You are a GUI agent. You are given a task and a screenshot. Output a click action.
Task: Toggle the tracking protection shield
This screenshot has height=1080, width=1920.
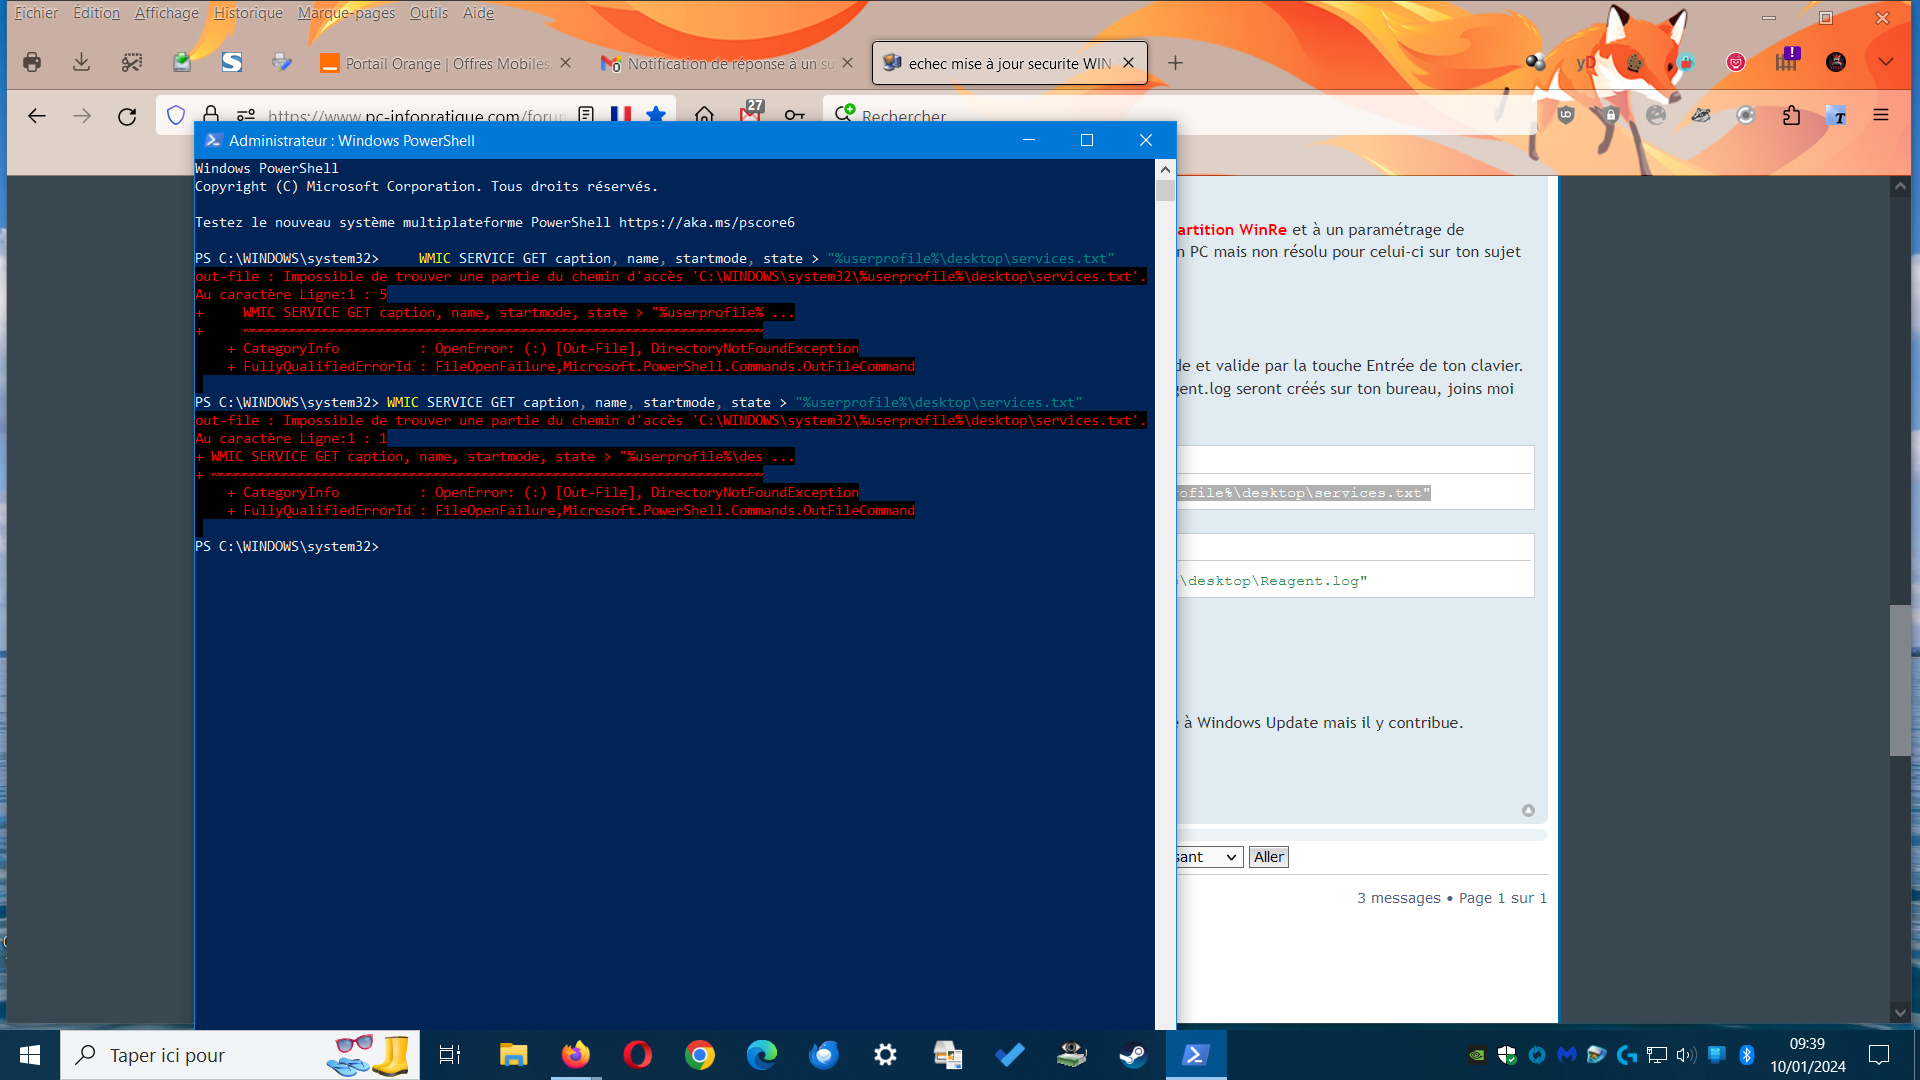(x=176, y=115)
